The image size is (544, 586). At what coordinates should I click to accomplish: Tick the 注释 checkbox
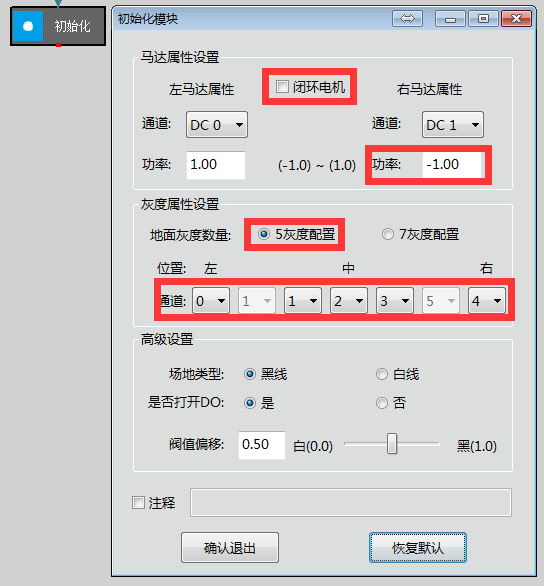click(x=138, y=503)
